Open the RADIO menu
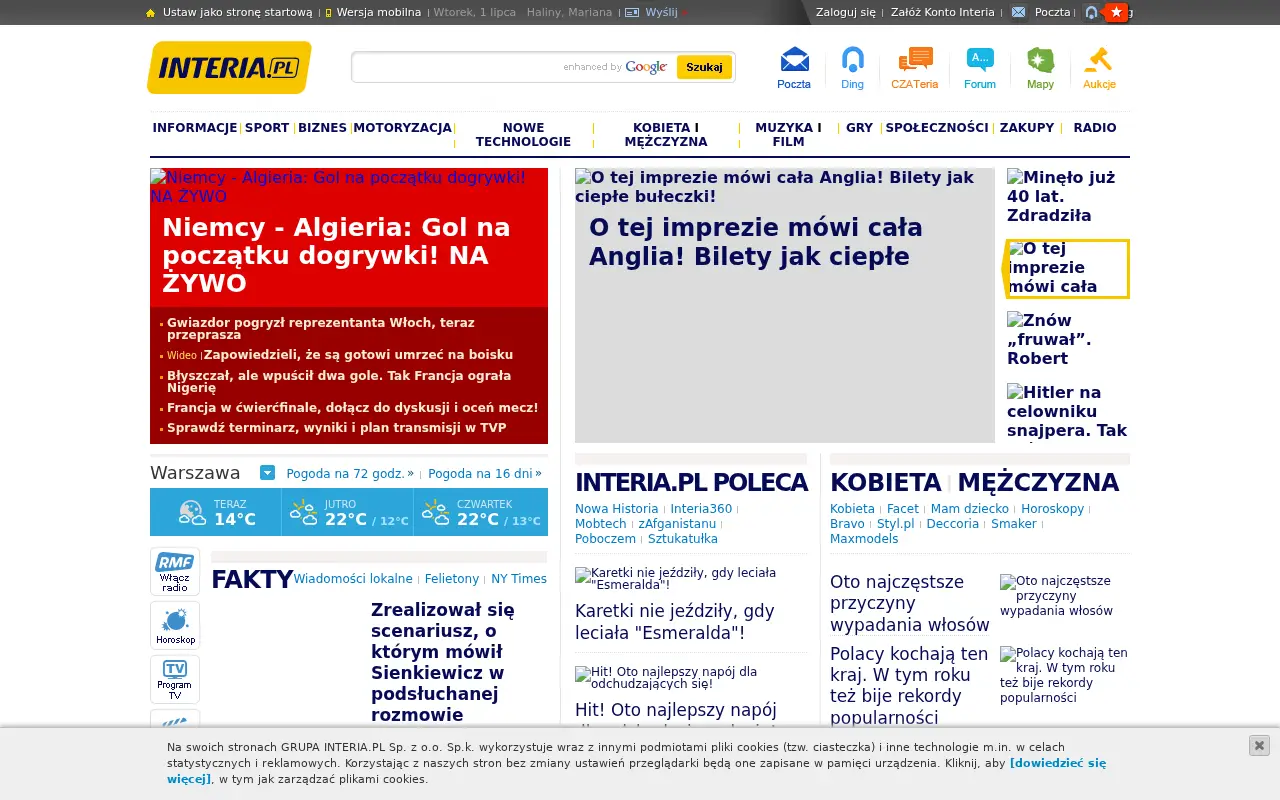 tap(1095, 128)
